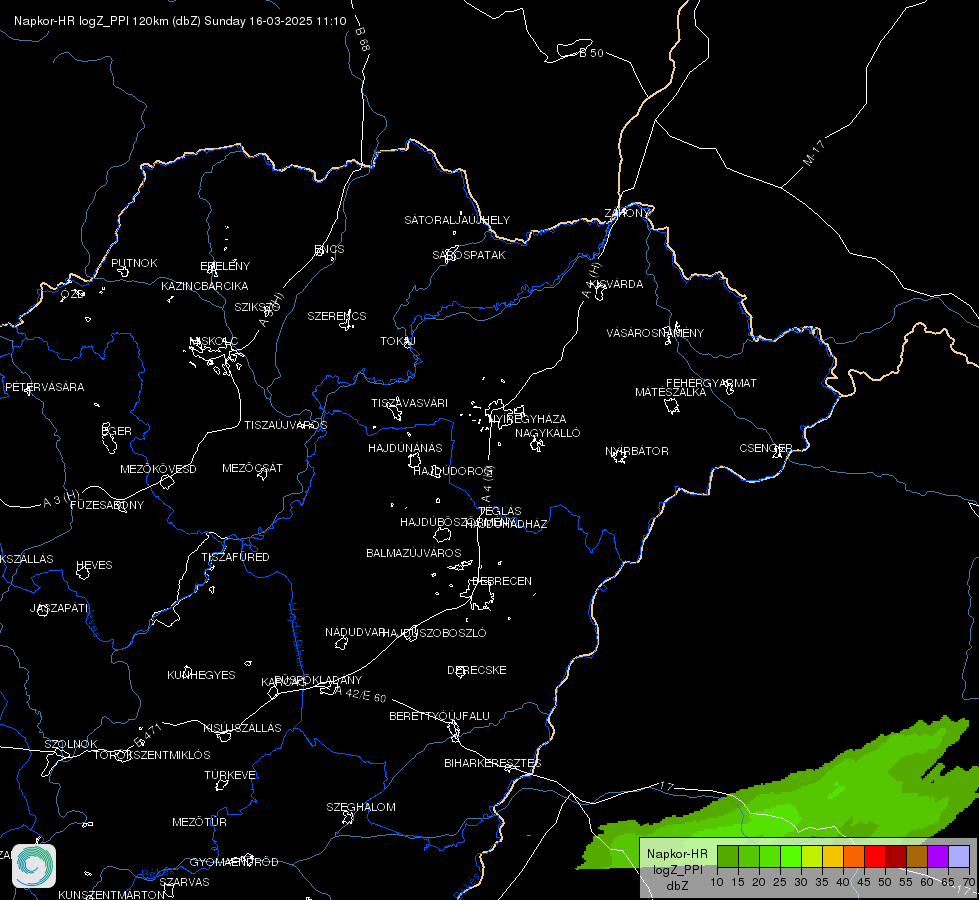
Task: Click the MEZŐKÖVESD city label
Action: tap(158, 469)
